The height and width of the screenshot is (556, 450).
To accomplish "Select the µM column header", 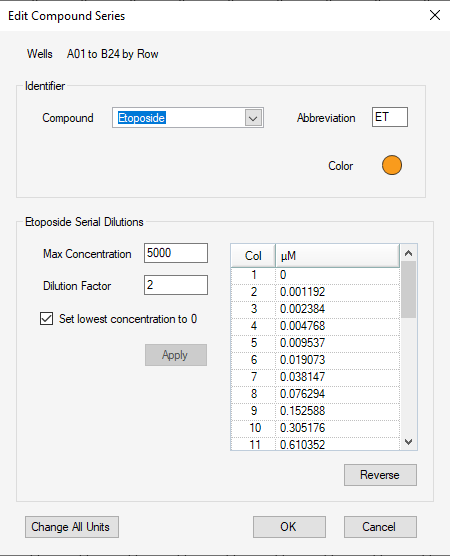I will pos(337,256).
